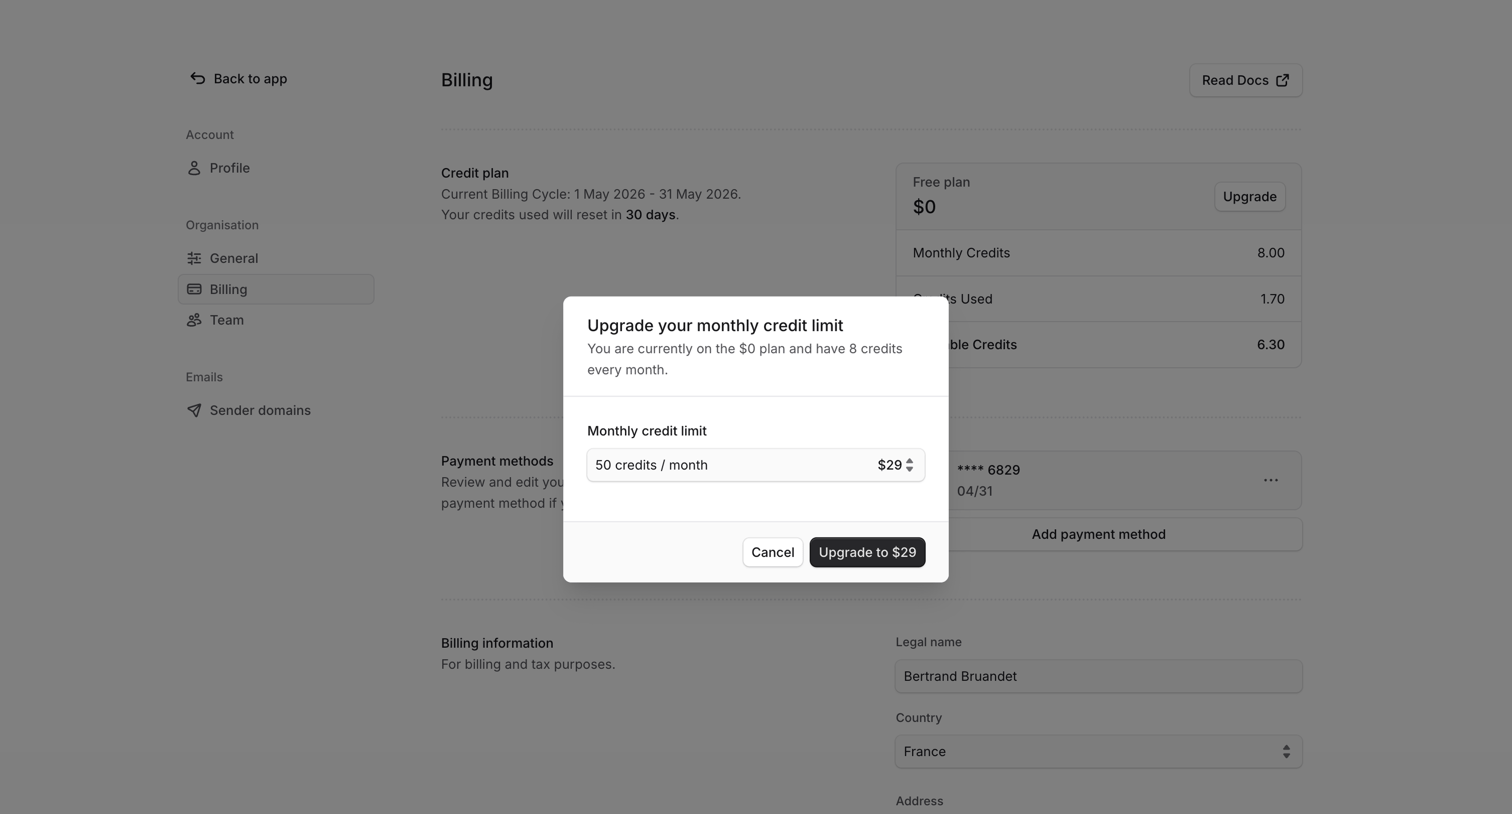Click the Back to app link
Viewport: 1512px width, 814px height.
click(238, 78)
